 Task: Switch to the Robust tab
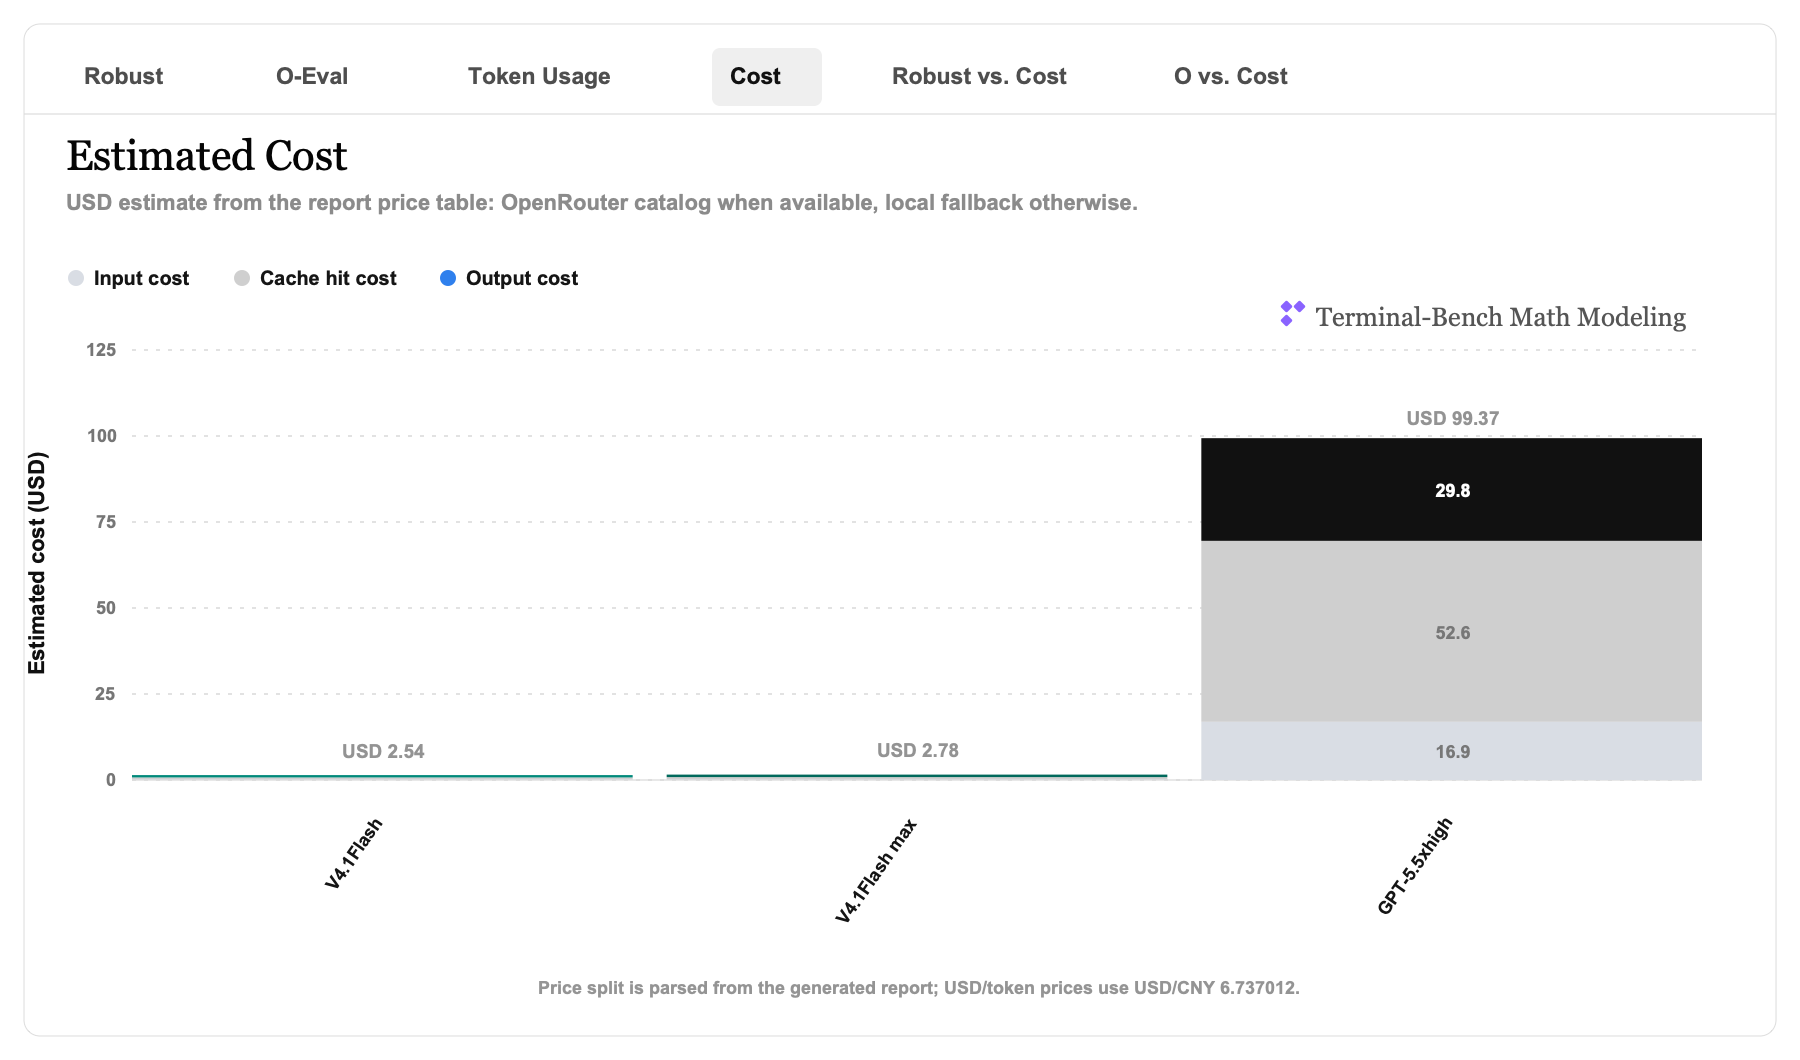coord(123,77)
